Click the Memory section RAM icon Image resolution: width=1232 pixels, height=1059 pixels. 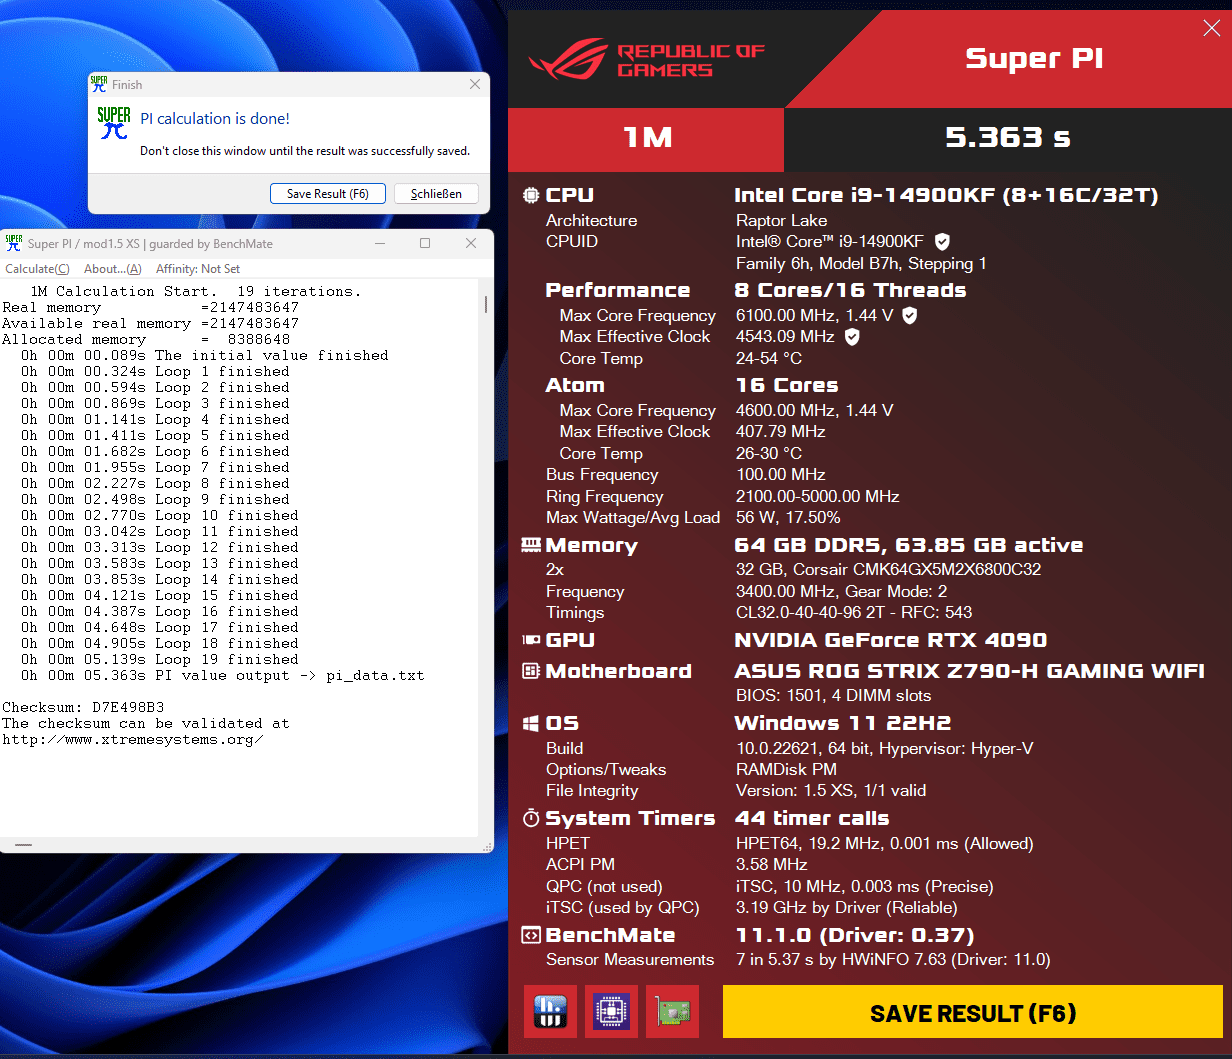click(531, 545)
